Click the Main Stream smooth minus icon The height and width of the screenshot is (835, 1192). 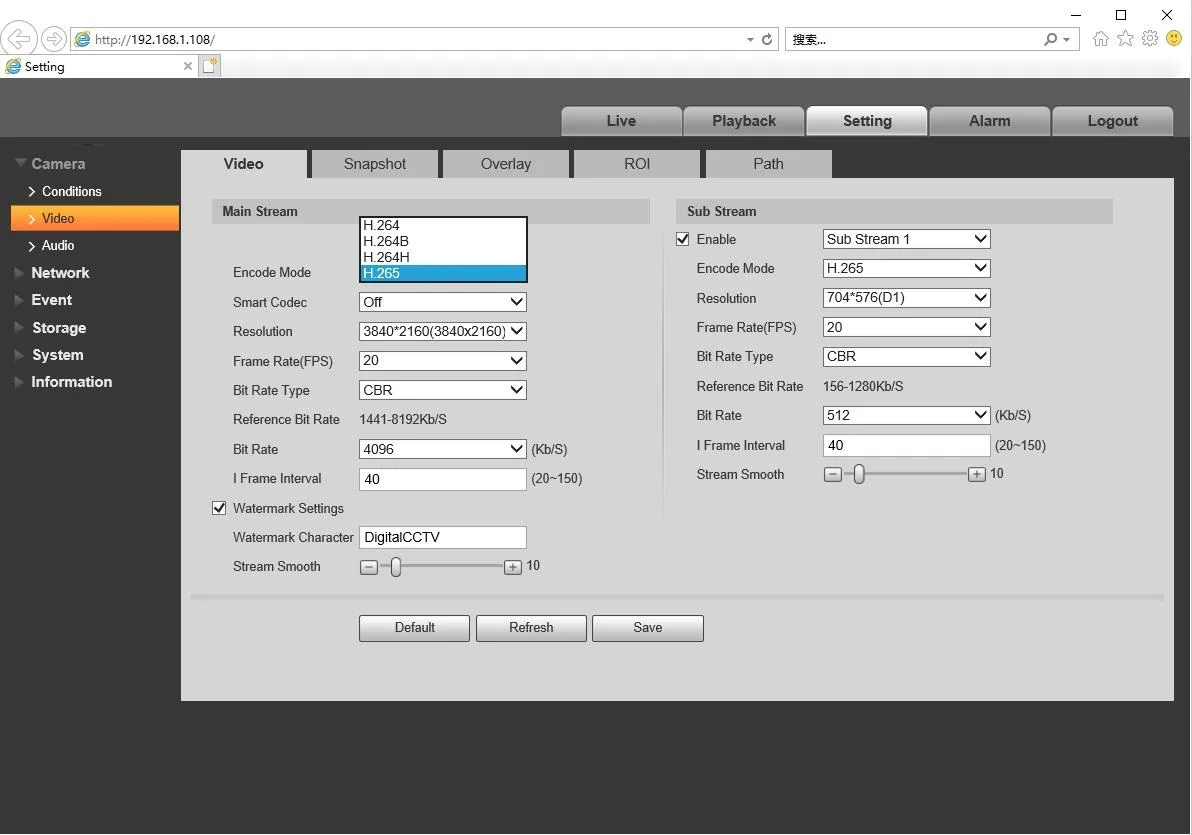[x=369, y=567]
